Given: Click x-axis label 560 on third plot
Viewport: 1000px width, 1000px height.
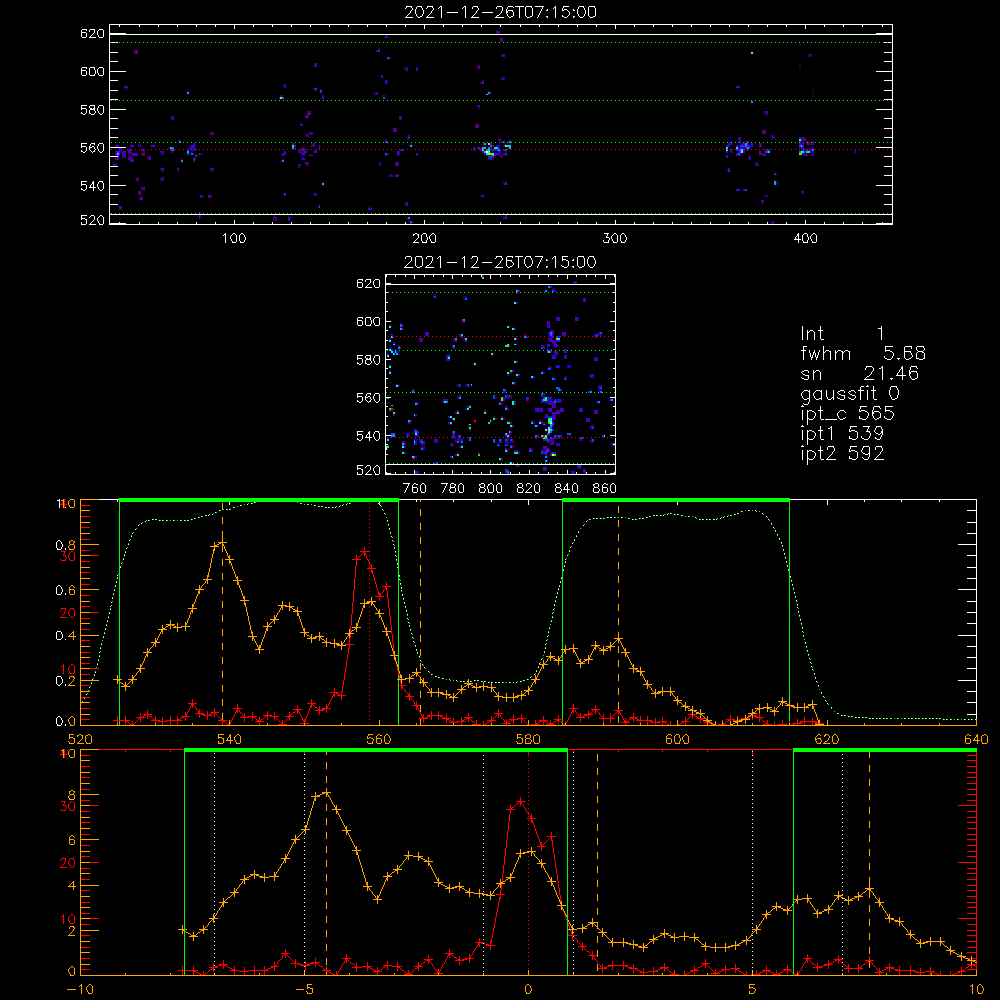Looking at the screenshot, I should coord(378,739).
